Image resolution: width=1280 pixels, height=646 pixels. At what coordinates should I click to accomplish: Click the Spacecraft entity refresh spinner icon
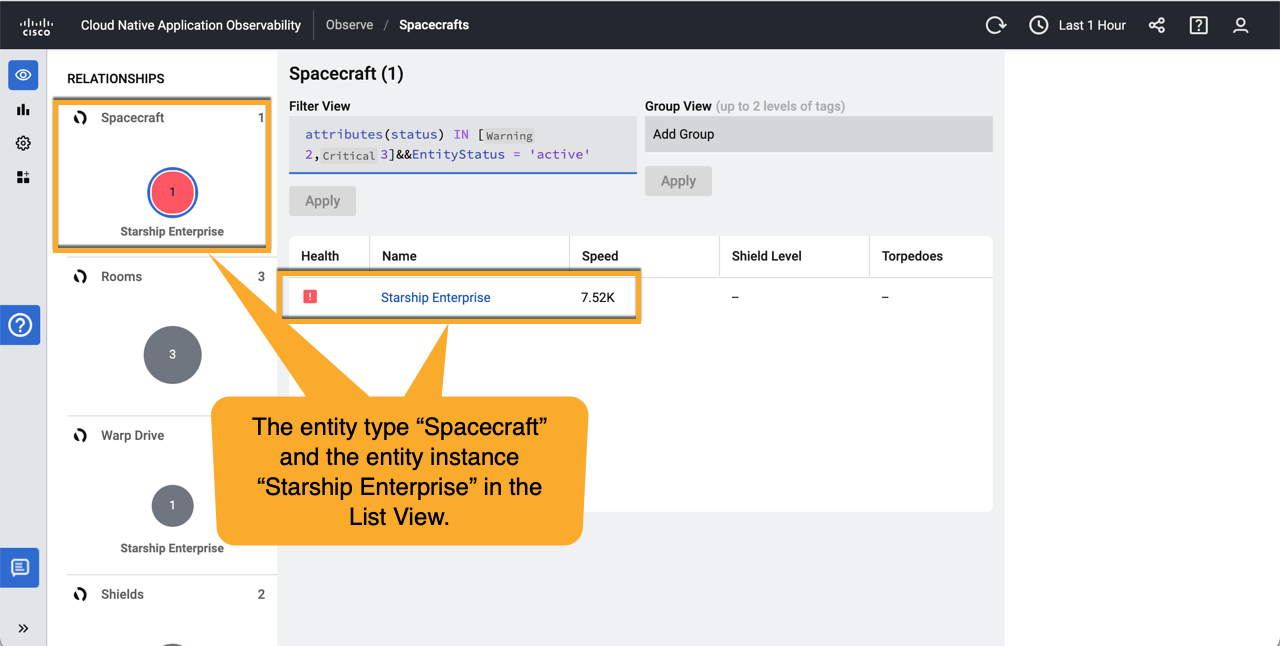[x=79, y=117]
